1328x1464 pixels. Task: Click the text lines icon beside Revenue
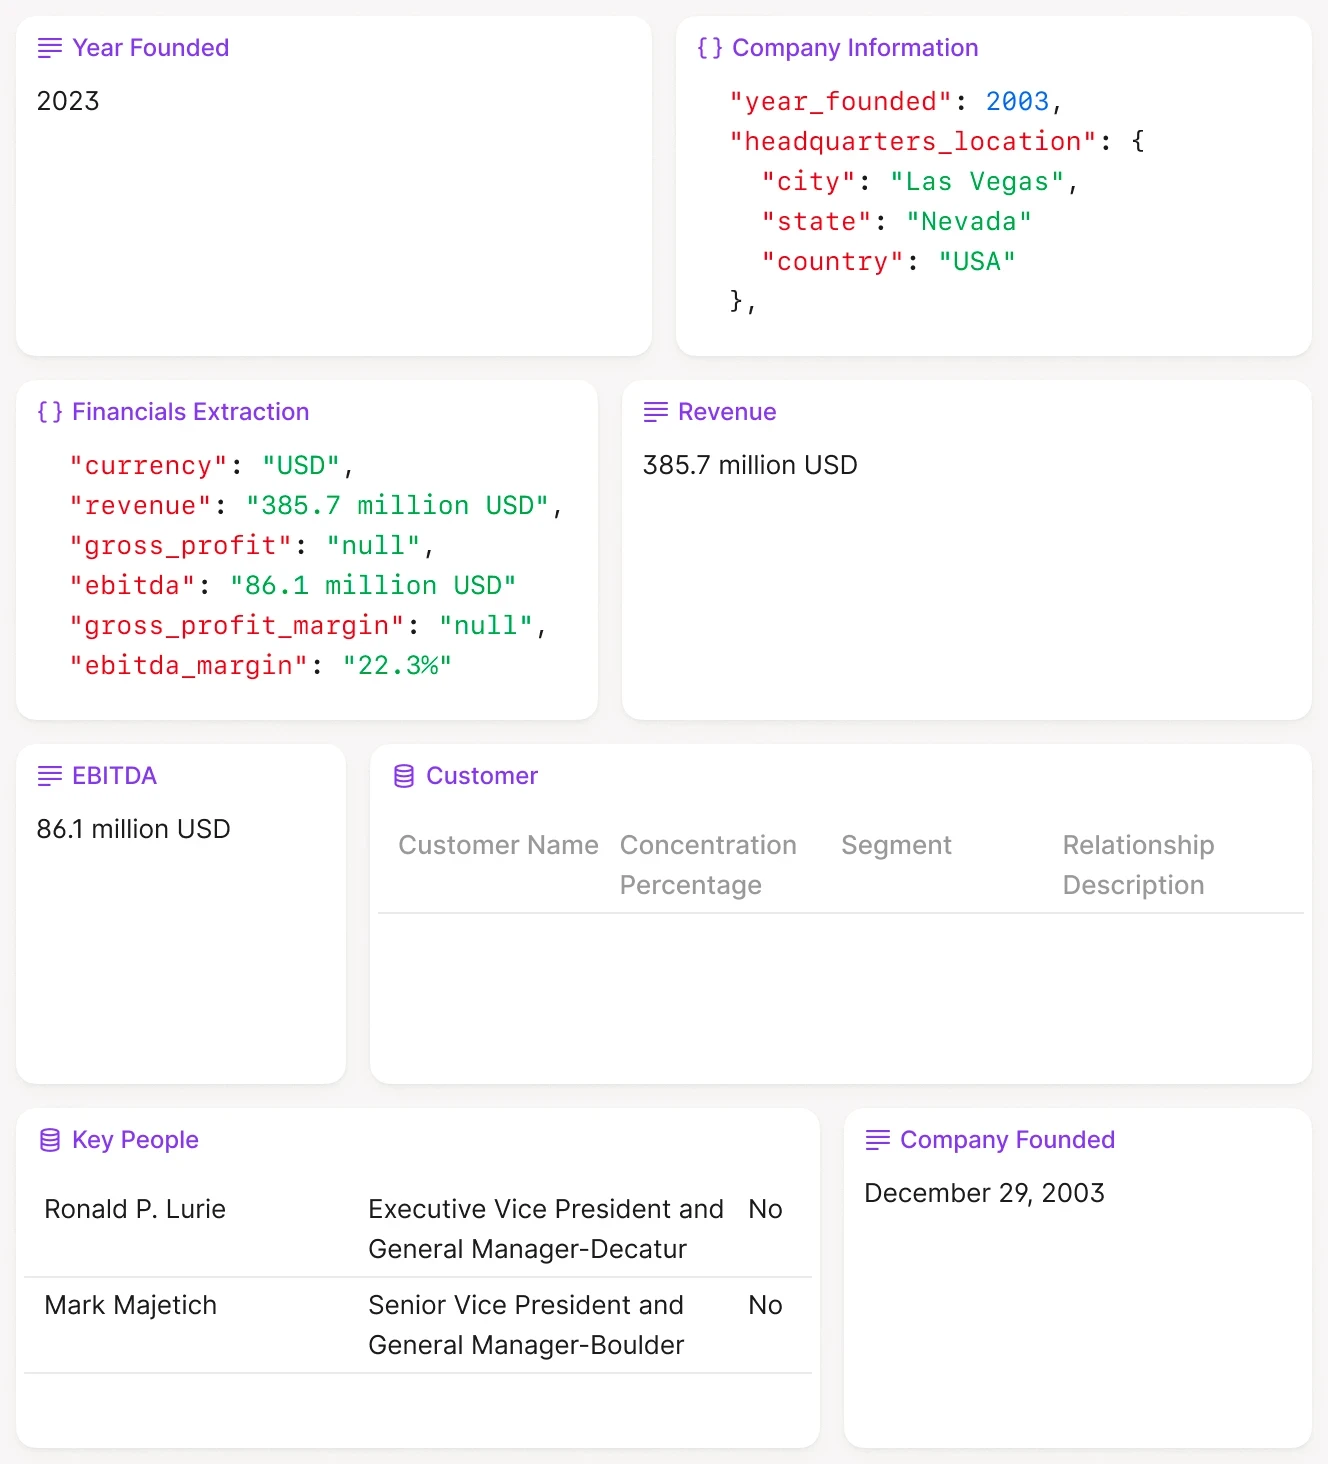pyautogui.click(x=655, y=412)
